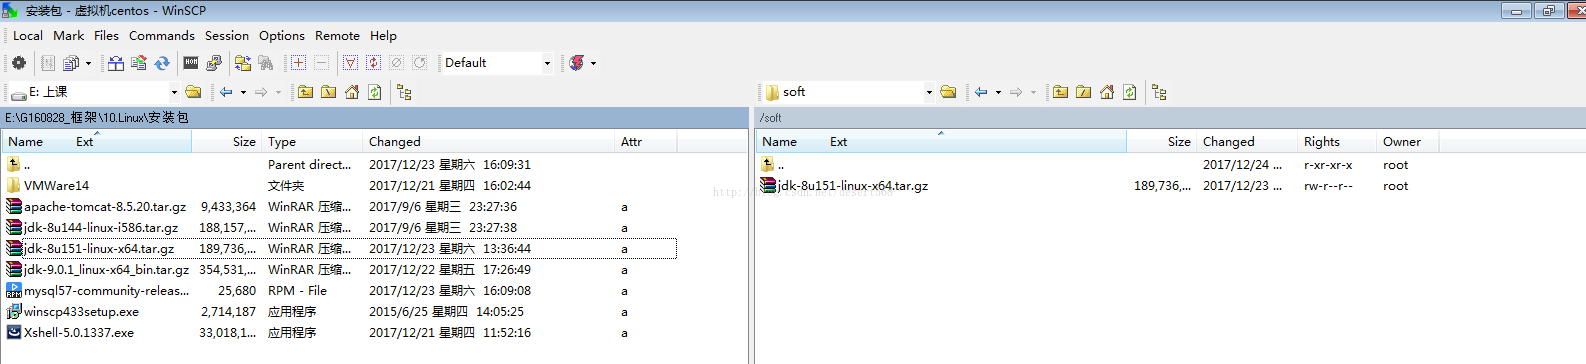Refresh the remote panel listing
Screen dimensions: 1586x364
click(x=1130, y=92)
